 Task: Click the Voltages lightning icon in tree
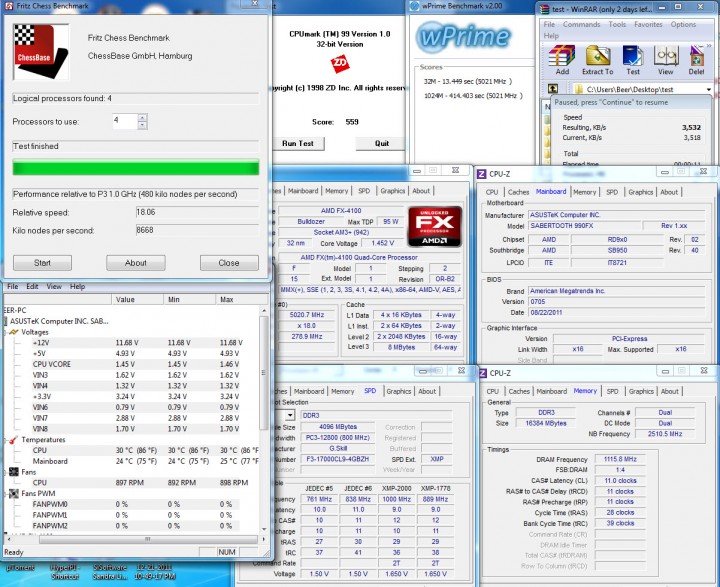[14, 332]
